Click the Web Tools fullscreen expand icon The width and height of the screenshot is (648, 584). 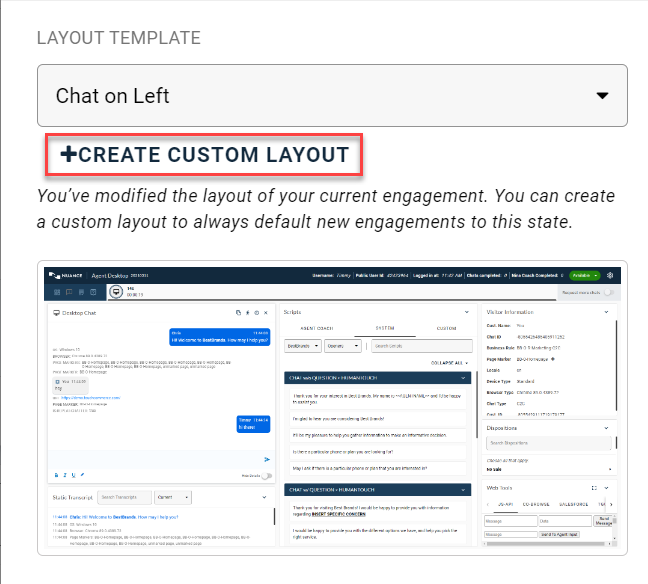(x=593, y=487)
